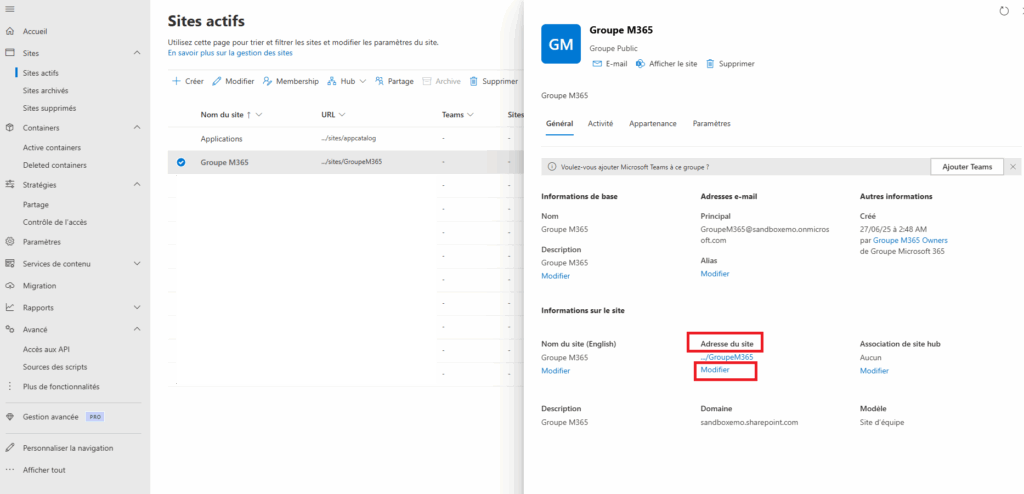Click Modifier under Alias
Image resolution: width=1024 pixels, height=494 pixels.
pos(714,274)
